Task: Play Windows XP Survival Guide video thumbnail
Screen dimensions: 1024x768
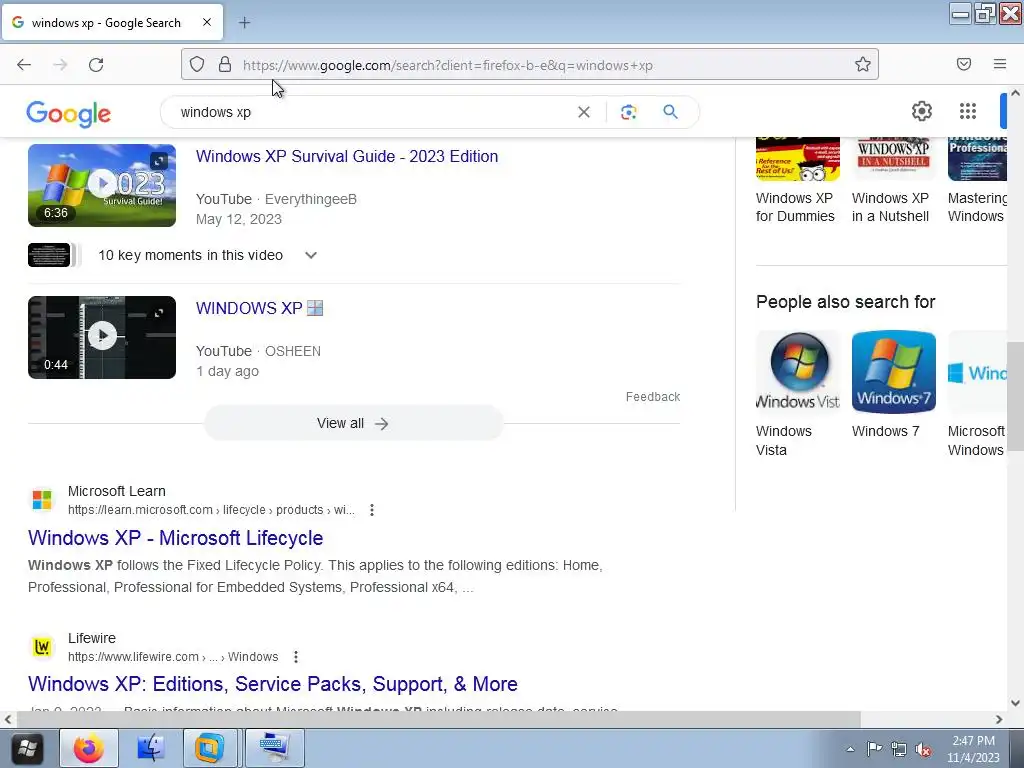Action: pyautogui.click(x=102, y=185)
